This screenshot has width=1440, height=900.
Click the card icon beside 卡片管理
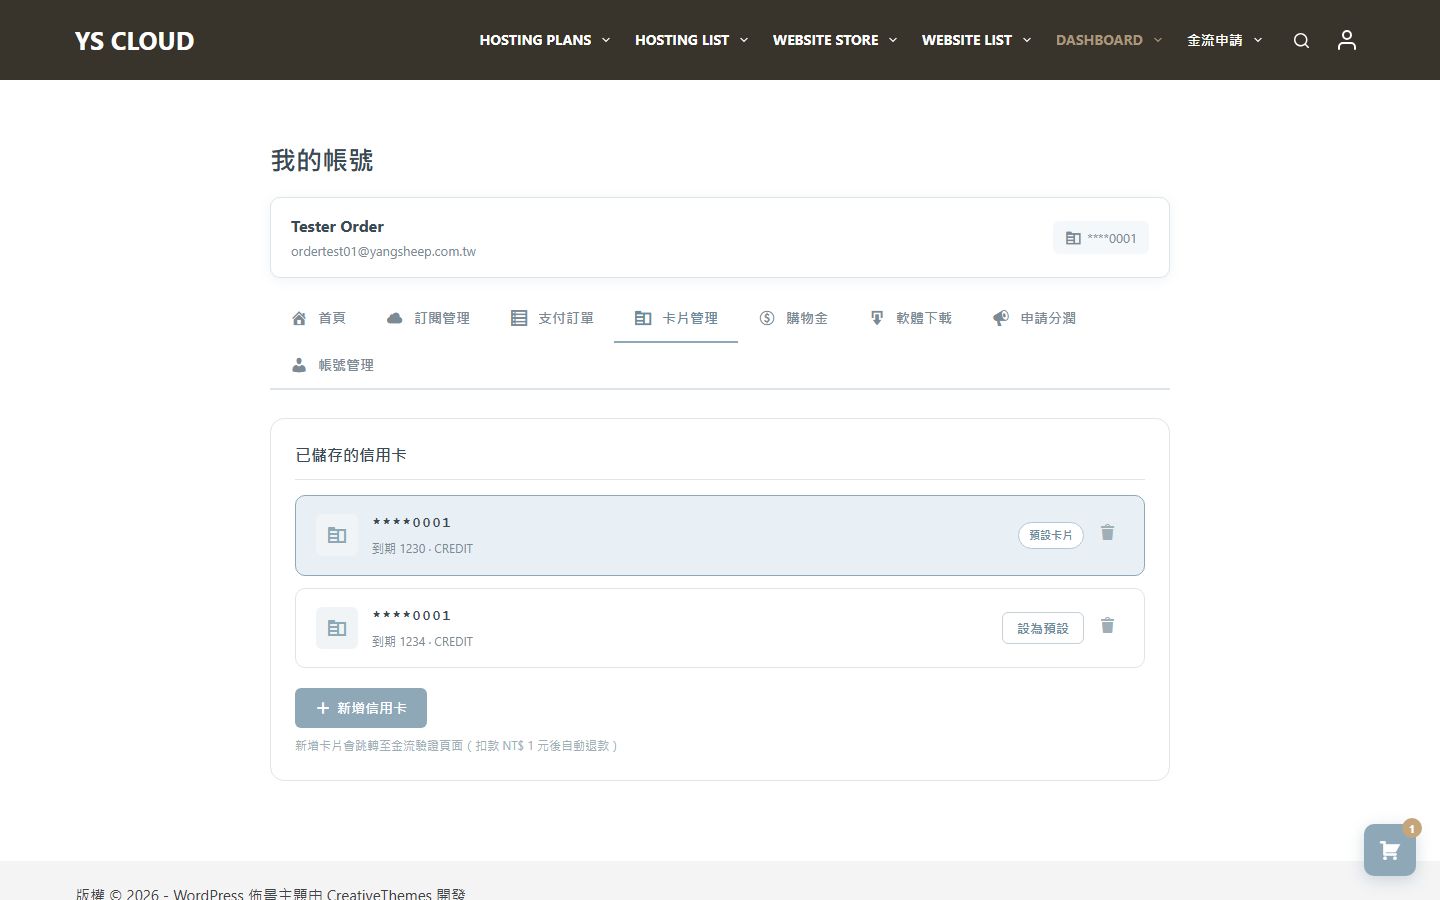643,318
